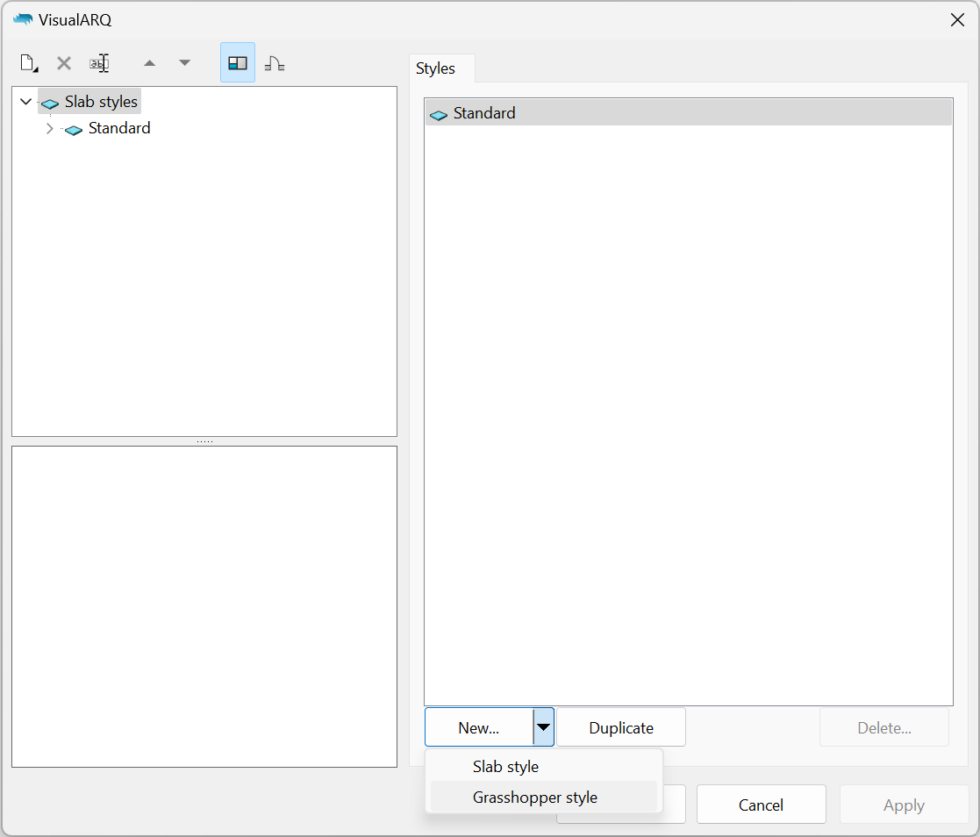Move style down with down arrow
This screenshot has width=980, height=837.
pyautogui.click(x=184, y=63)
